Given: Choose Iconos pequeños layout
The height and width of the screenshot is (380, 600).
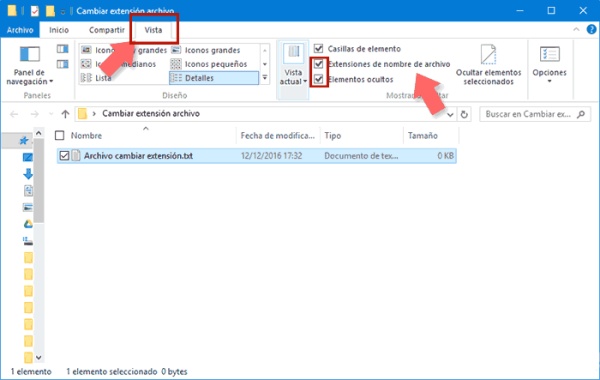Looking at the screenshot, I should (x=209, y=64).
